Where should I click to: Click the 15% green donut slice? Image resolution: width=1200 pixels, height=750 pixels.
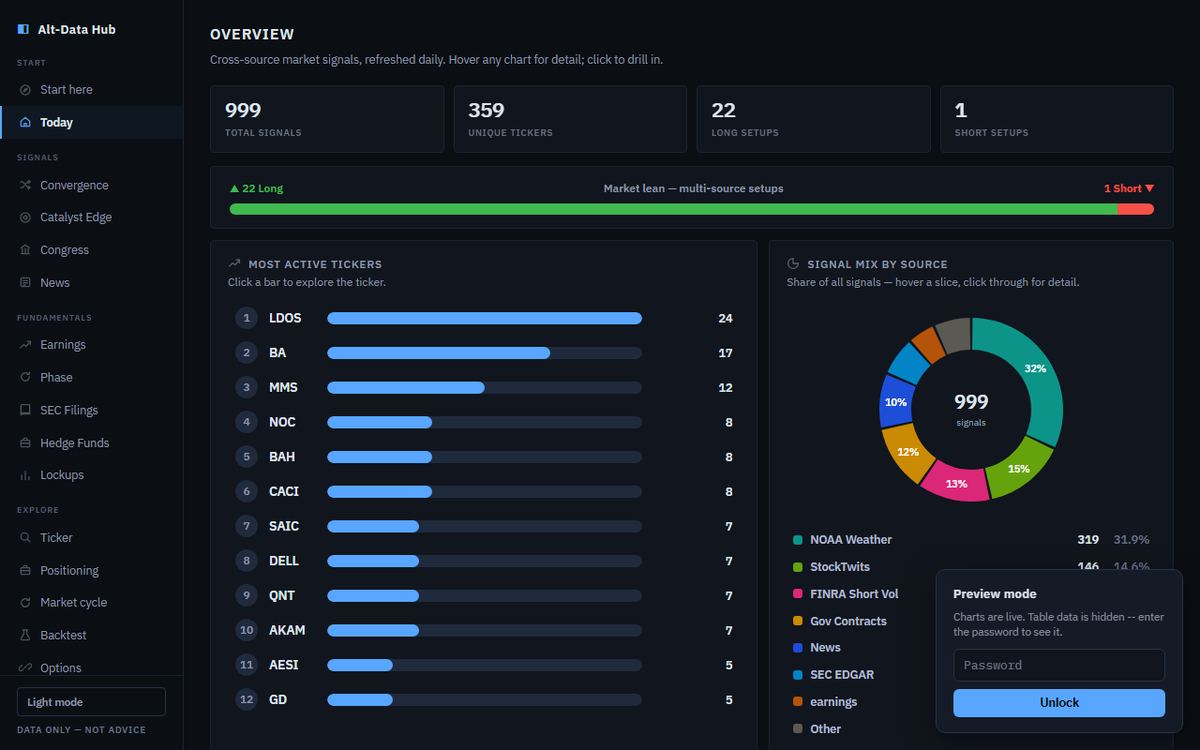(1018, 467)
